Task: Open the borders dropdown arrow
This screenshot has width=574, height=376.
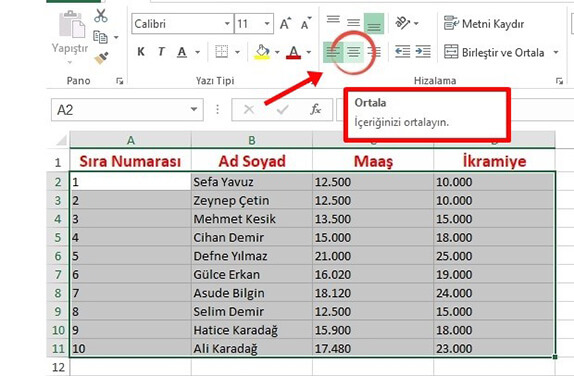Action: tap(238, 52)
